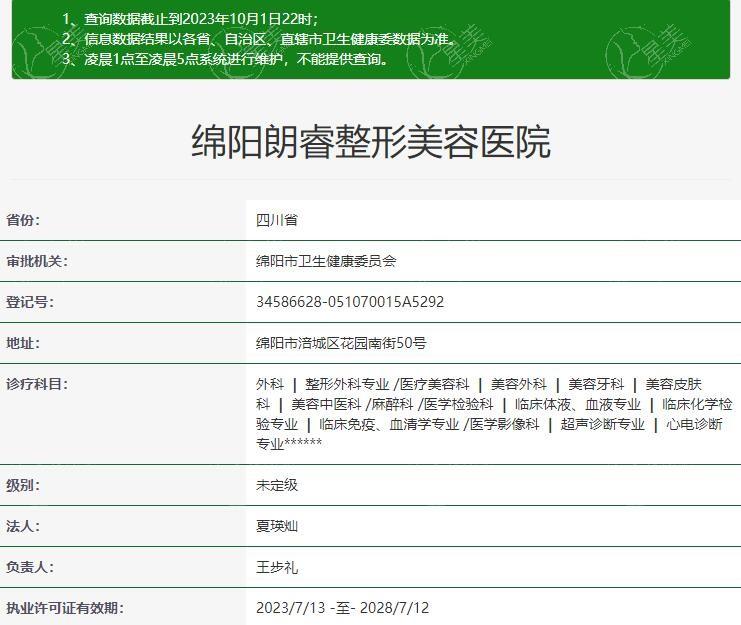Image resolution: width=741 pixels, height=625 pixels.
Task: Click the 凌晨1点至5点 system maintenance notice
Action: [x=225, y=59]
